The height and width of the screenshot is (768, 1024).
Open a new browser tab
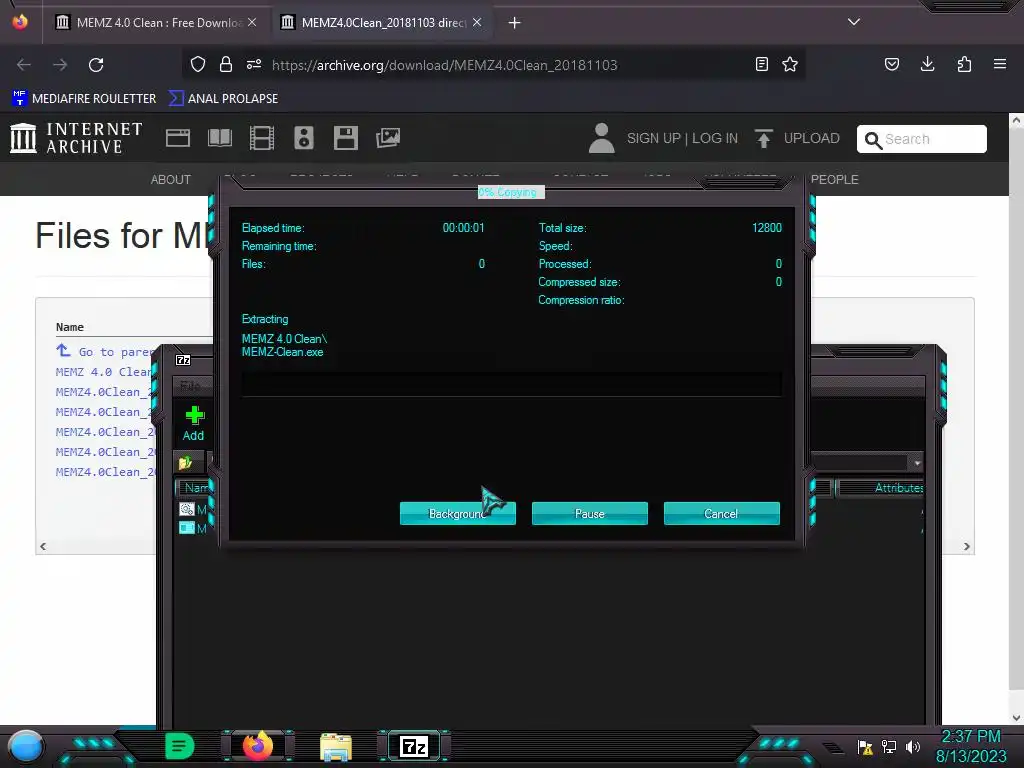pos(515,23)
